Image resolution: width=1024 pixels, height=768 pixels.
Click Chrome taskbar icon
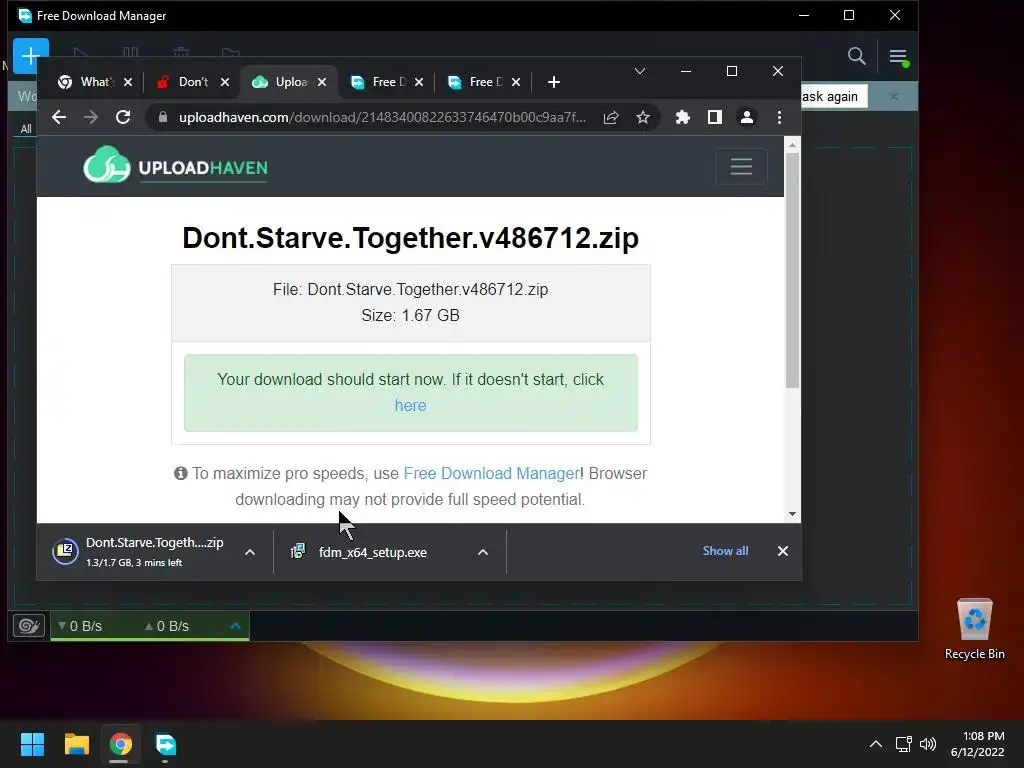pos(120,744)
